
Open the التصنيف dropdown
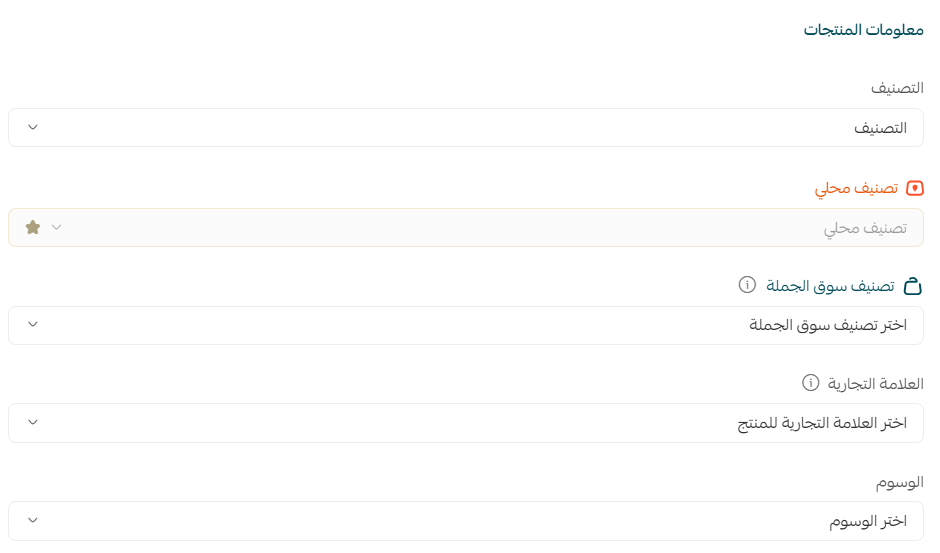coord(466,128)
